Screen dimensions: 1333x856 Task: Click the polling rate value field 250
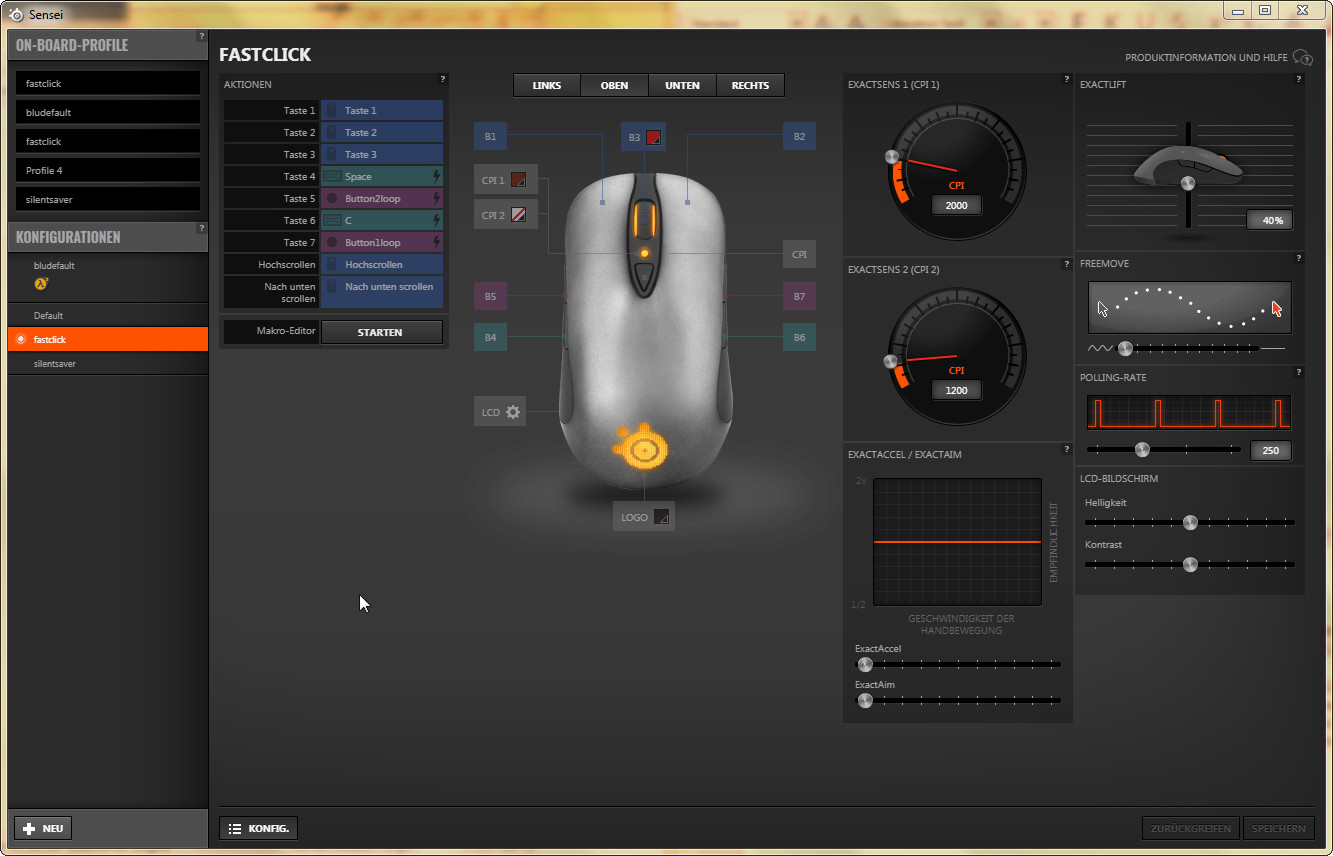click(1271, 450)
